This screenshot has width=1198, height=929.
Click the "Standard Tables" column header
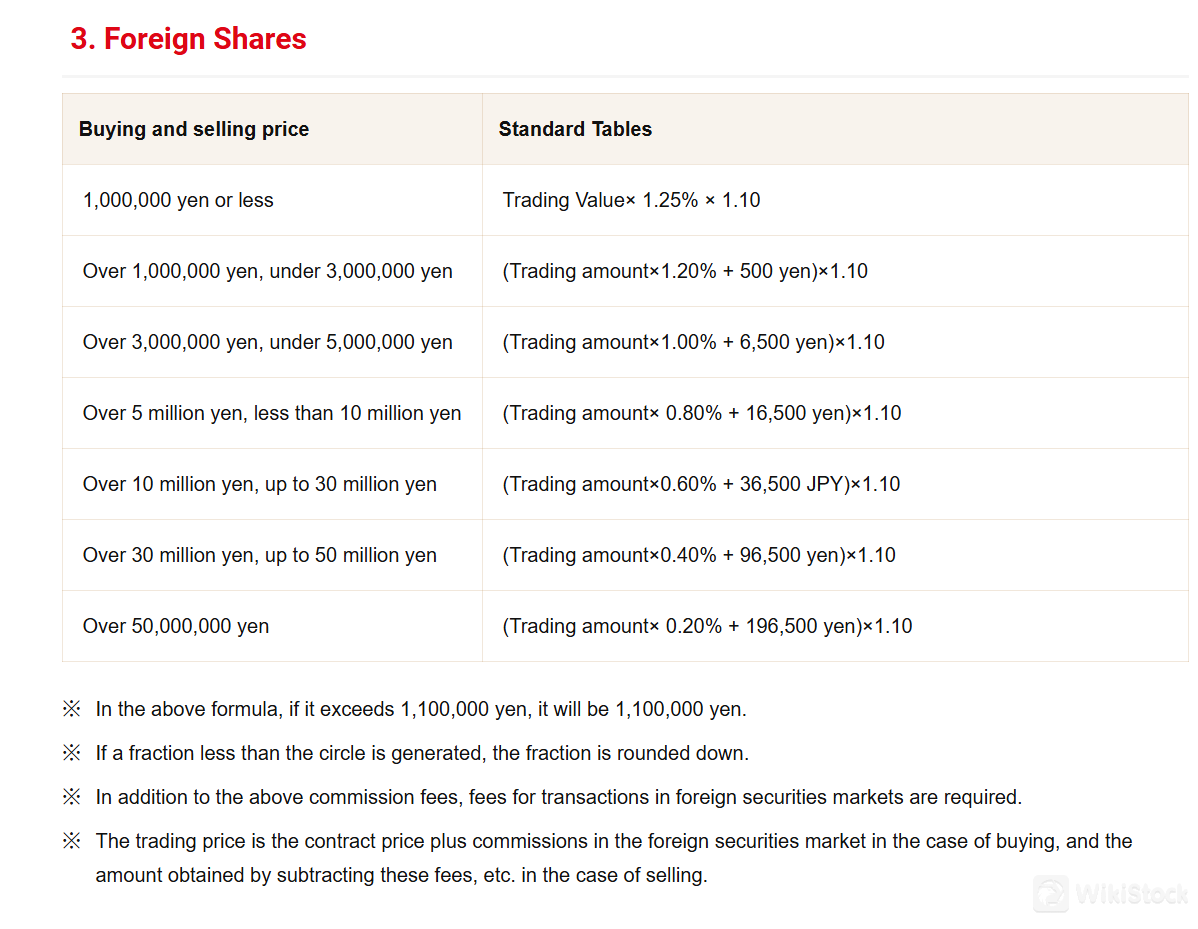point(575,129)
